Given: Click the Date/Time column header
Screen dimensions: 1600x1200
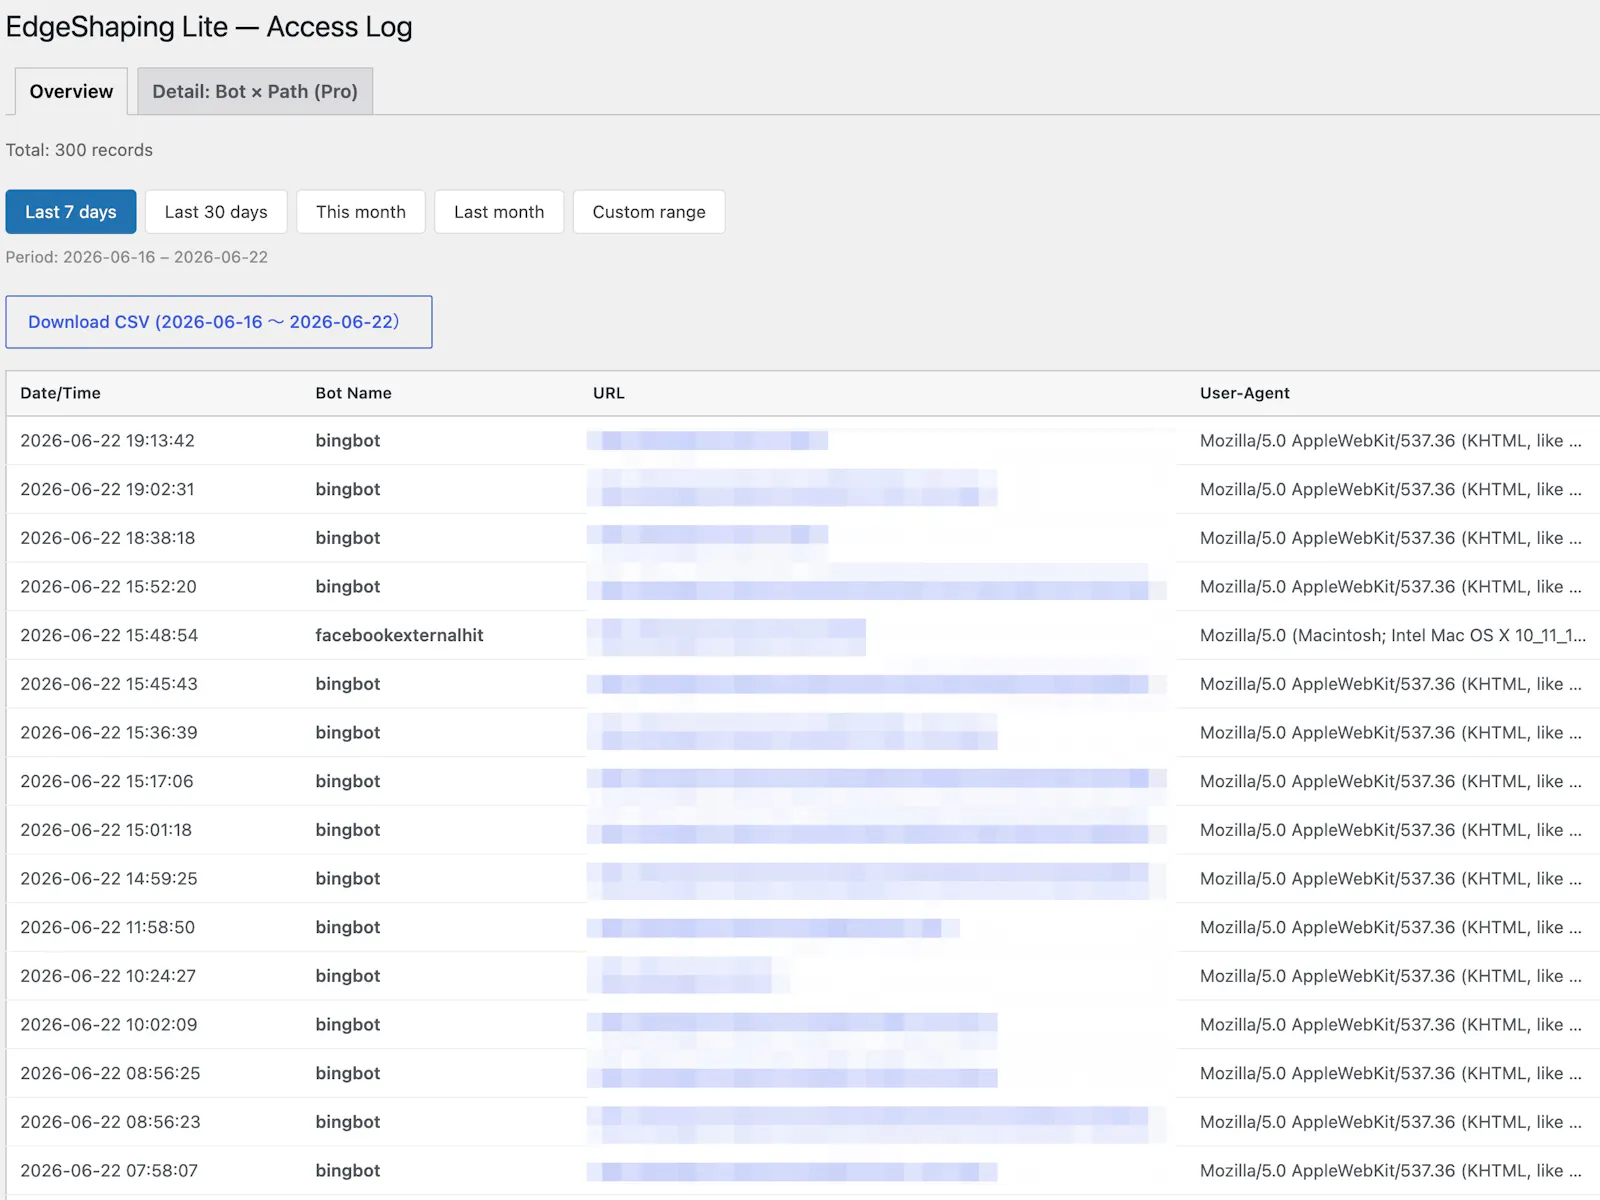Looking at the screenshot, I should 60,393.
